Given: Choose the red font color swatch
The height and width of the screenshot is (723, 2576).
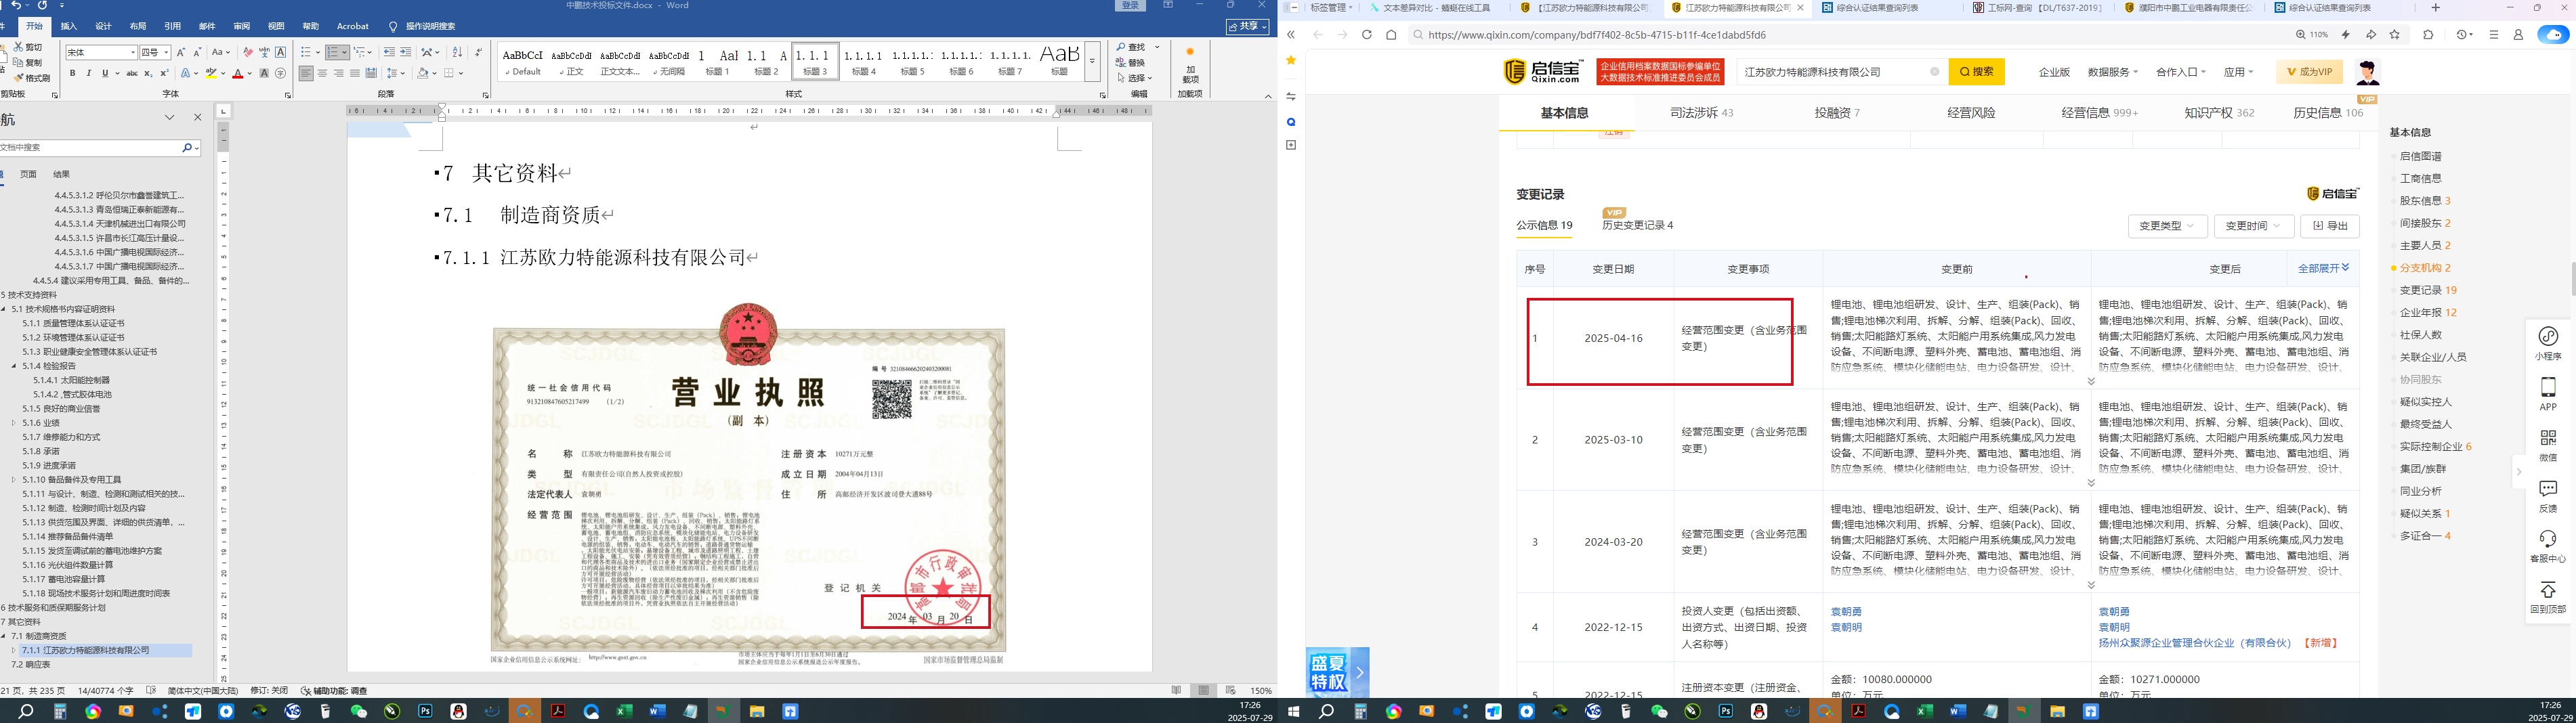Looking at the screenshot, I should pos(237,74).
